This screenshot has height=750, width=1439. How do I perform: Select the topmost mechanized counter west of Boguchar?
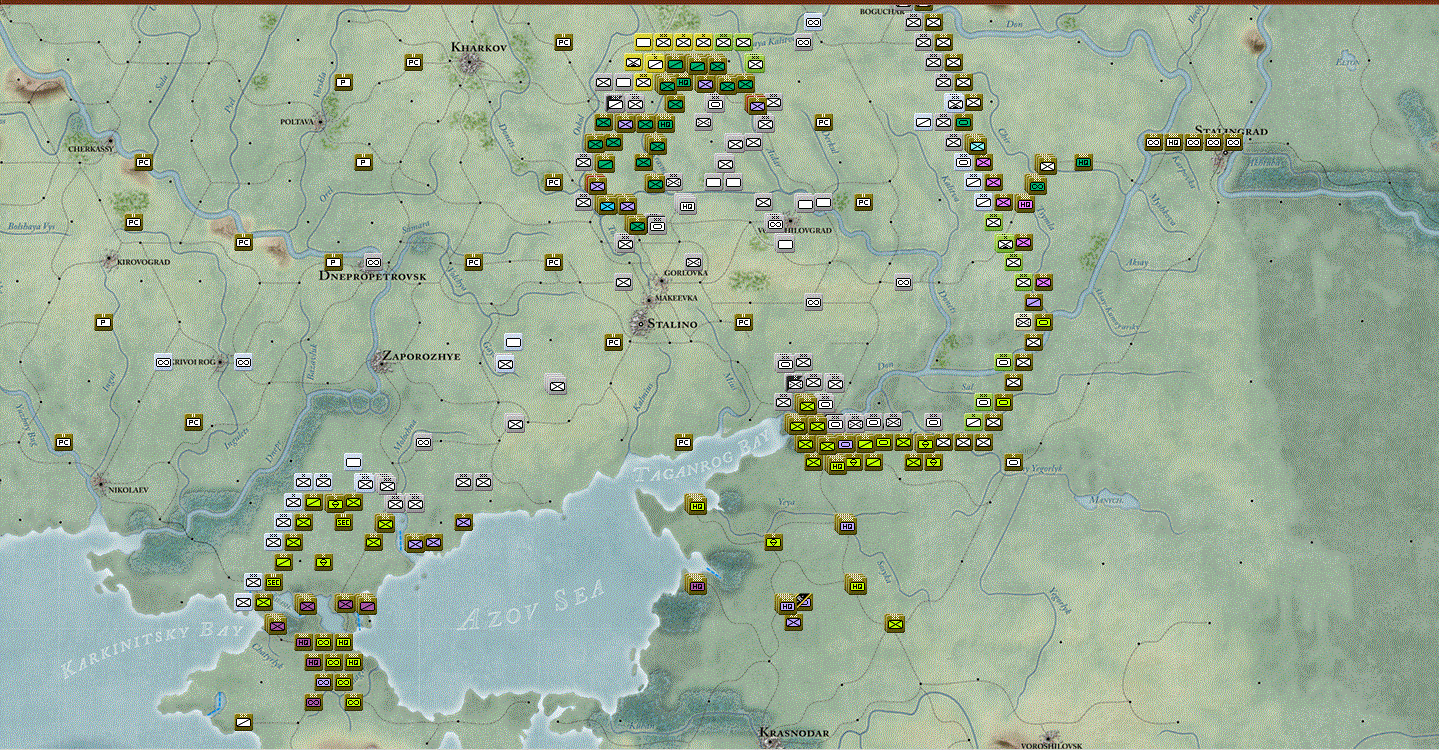[813, 22]
